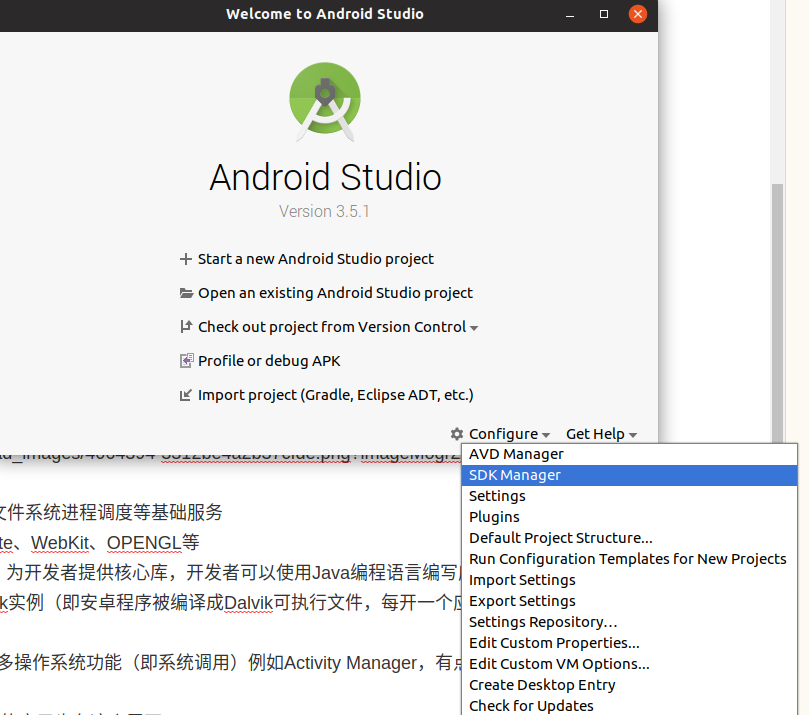Click the Configure gear icon
The width and height of the screenshot is (809, 715).
coord(457,434)
